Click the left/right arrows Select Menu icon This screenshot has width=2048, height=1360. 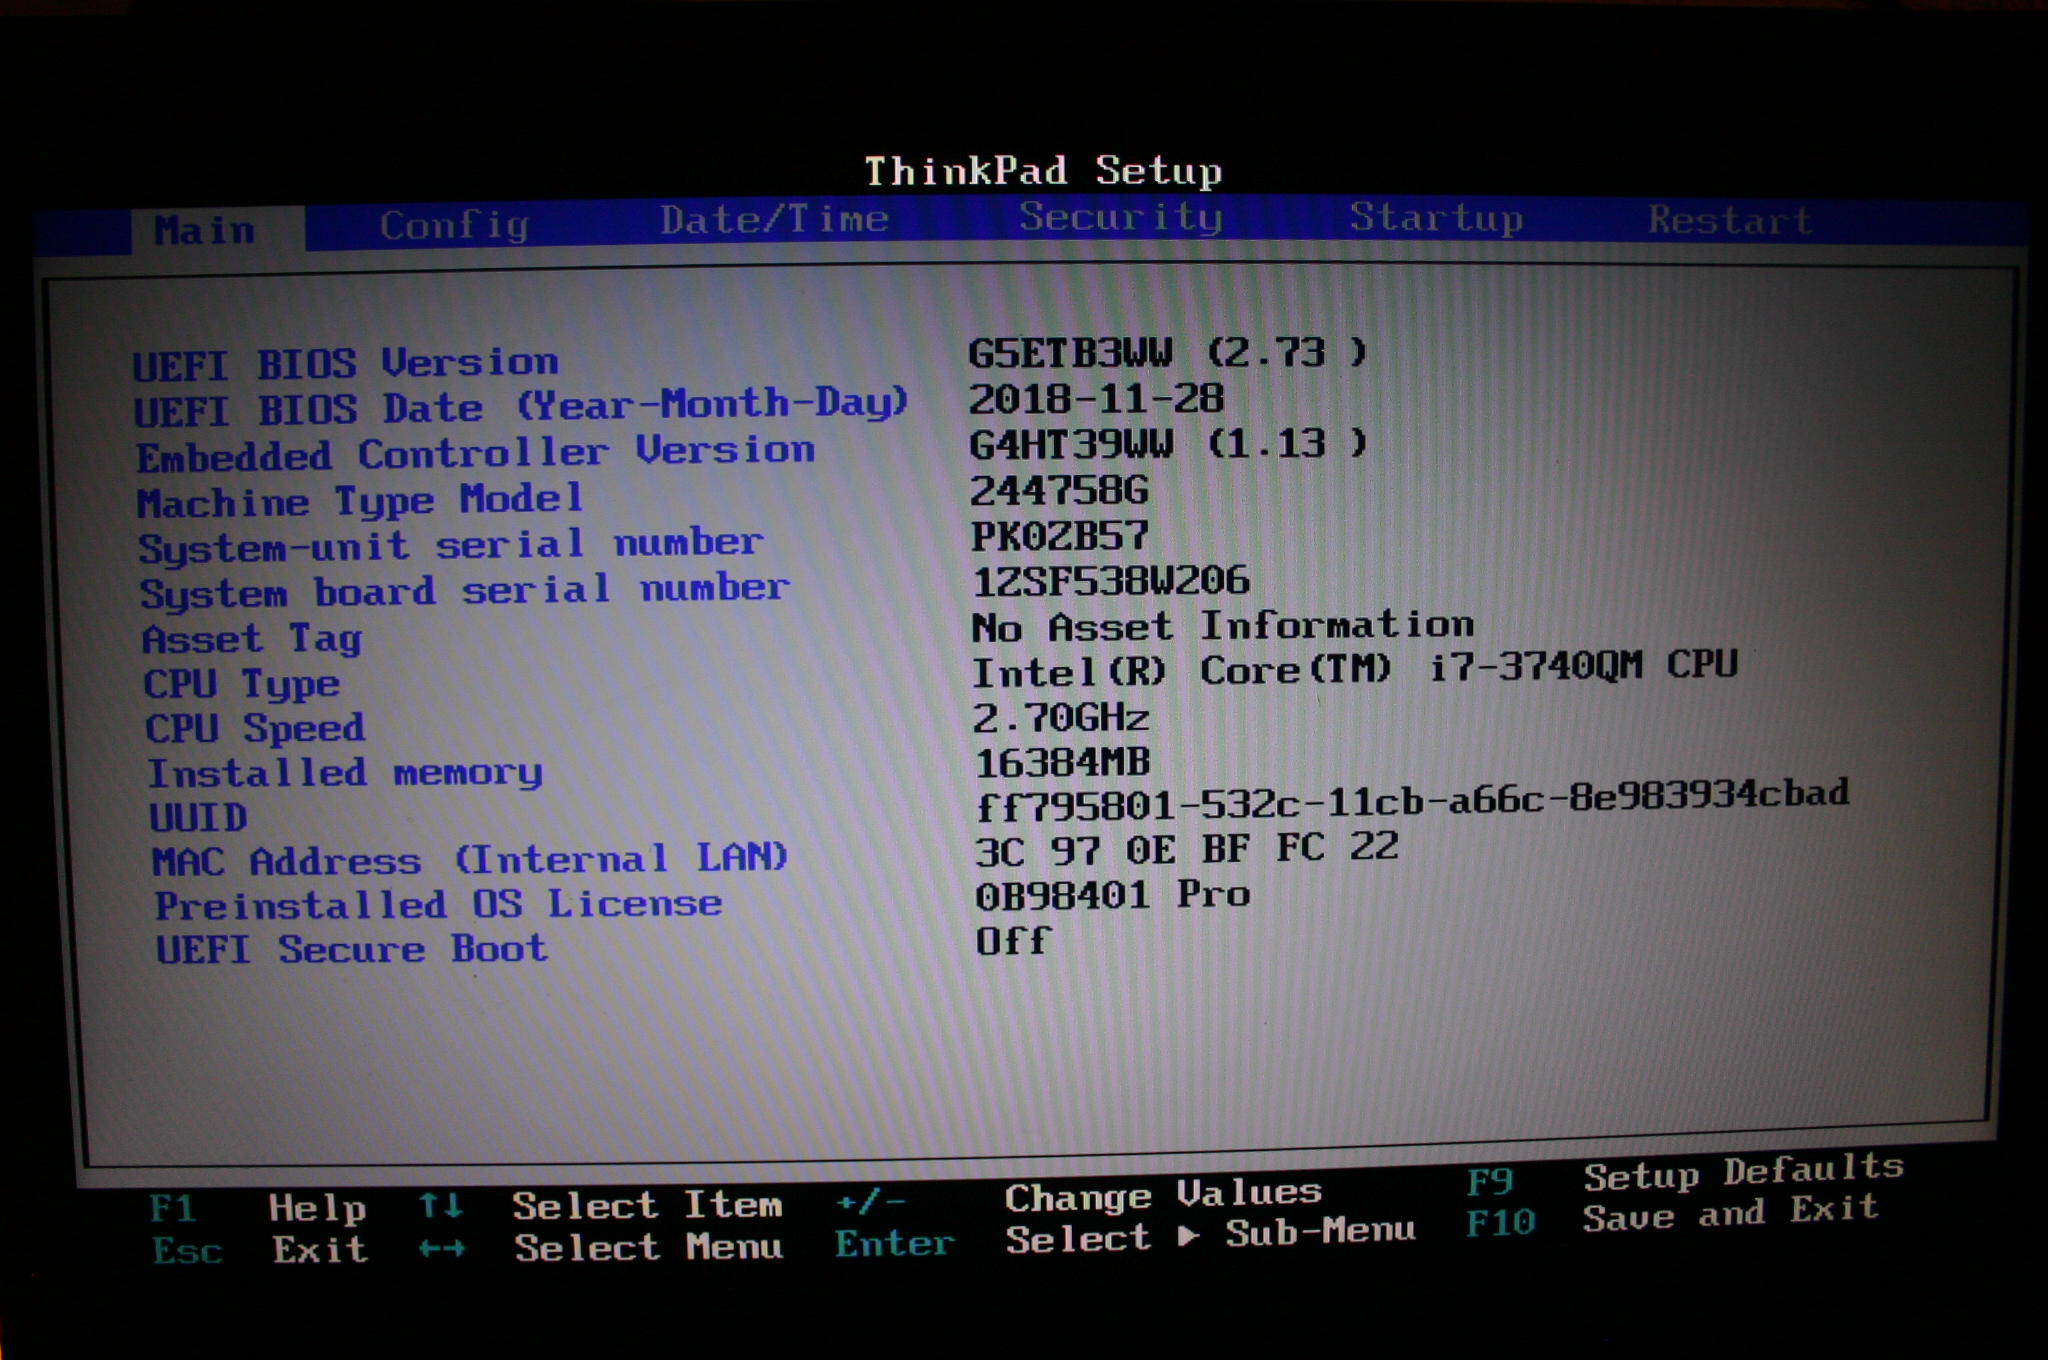point(441,1248)
